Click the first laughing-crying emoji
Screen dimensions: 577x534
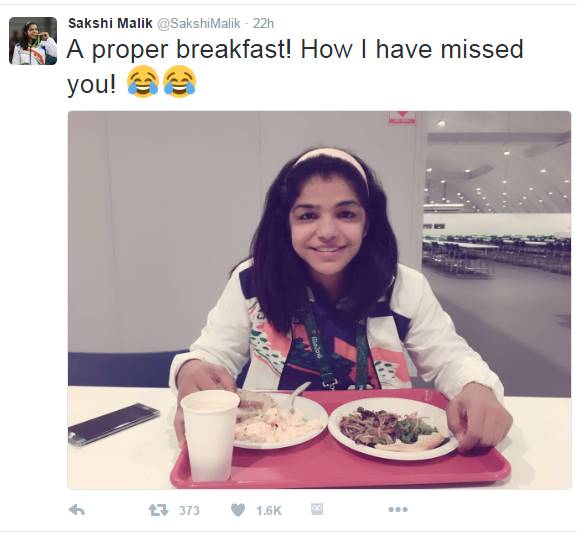143,82
